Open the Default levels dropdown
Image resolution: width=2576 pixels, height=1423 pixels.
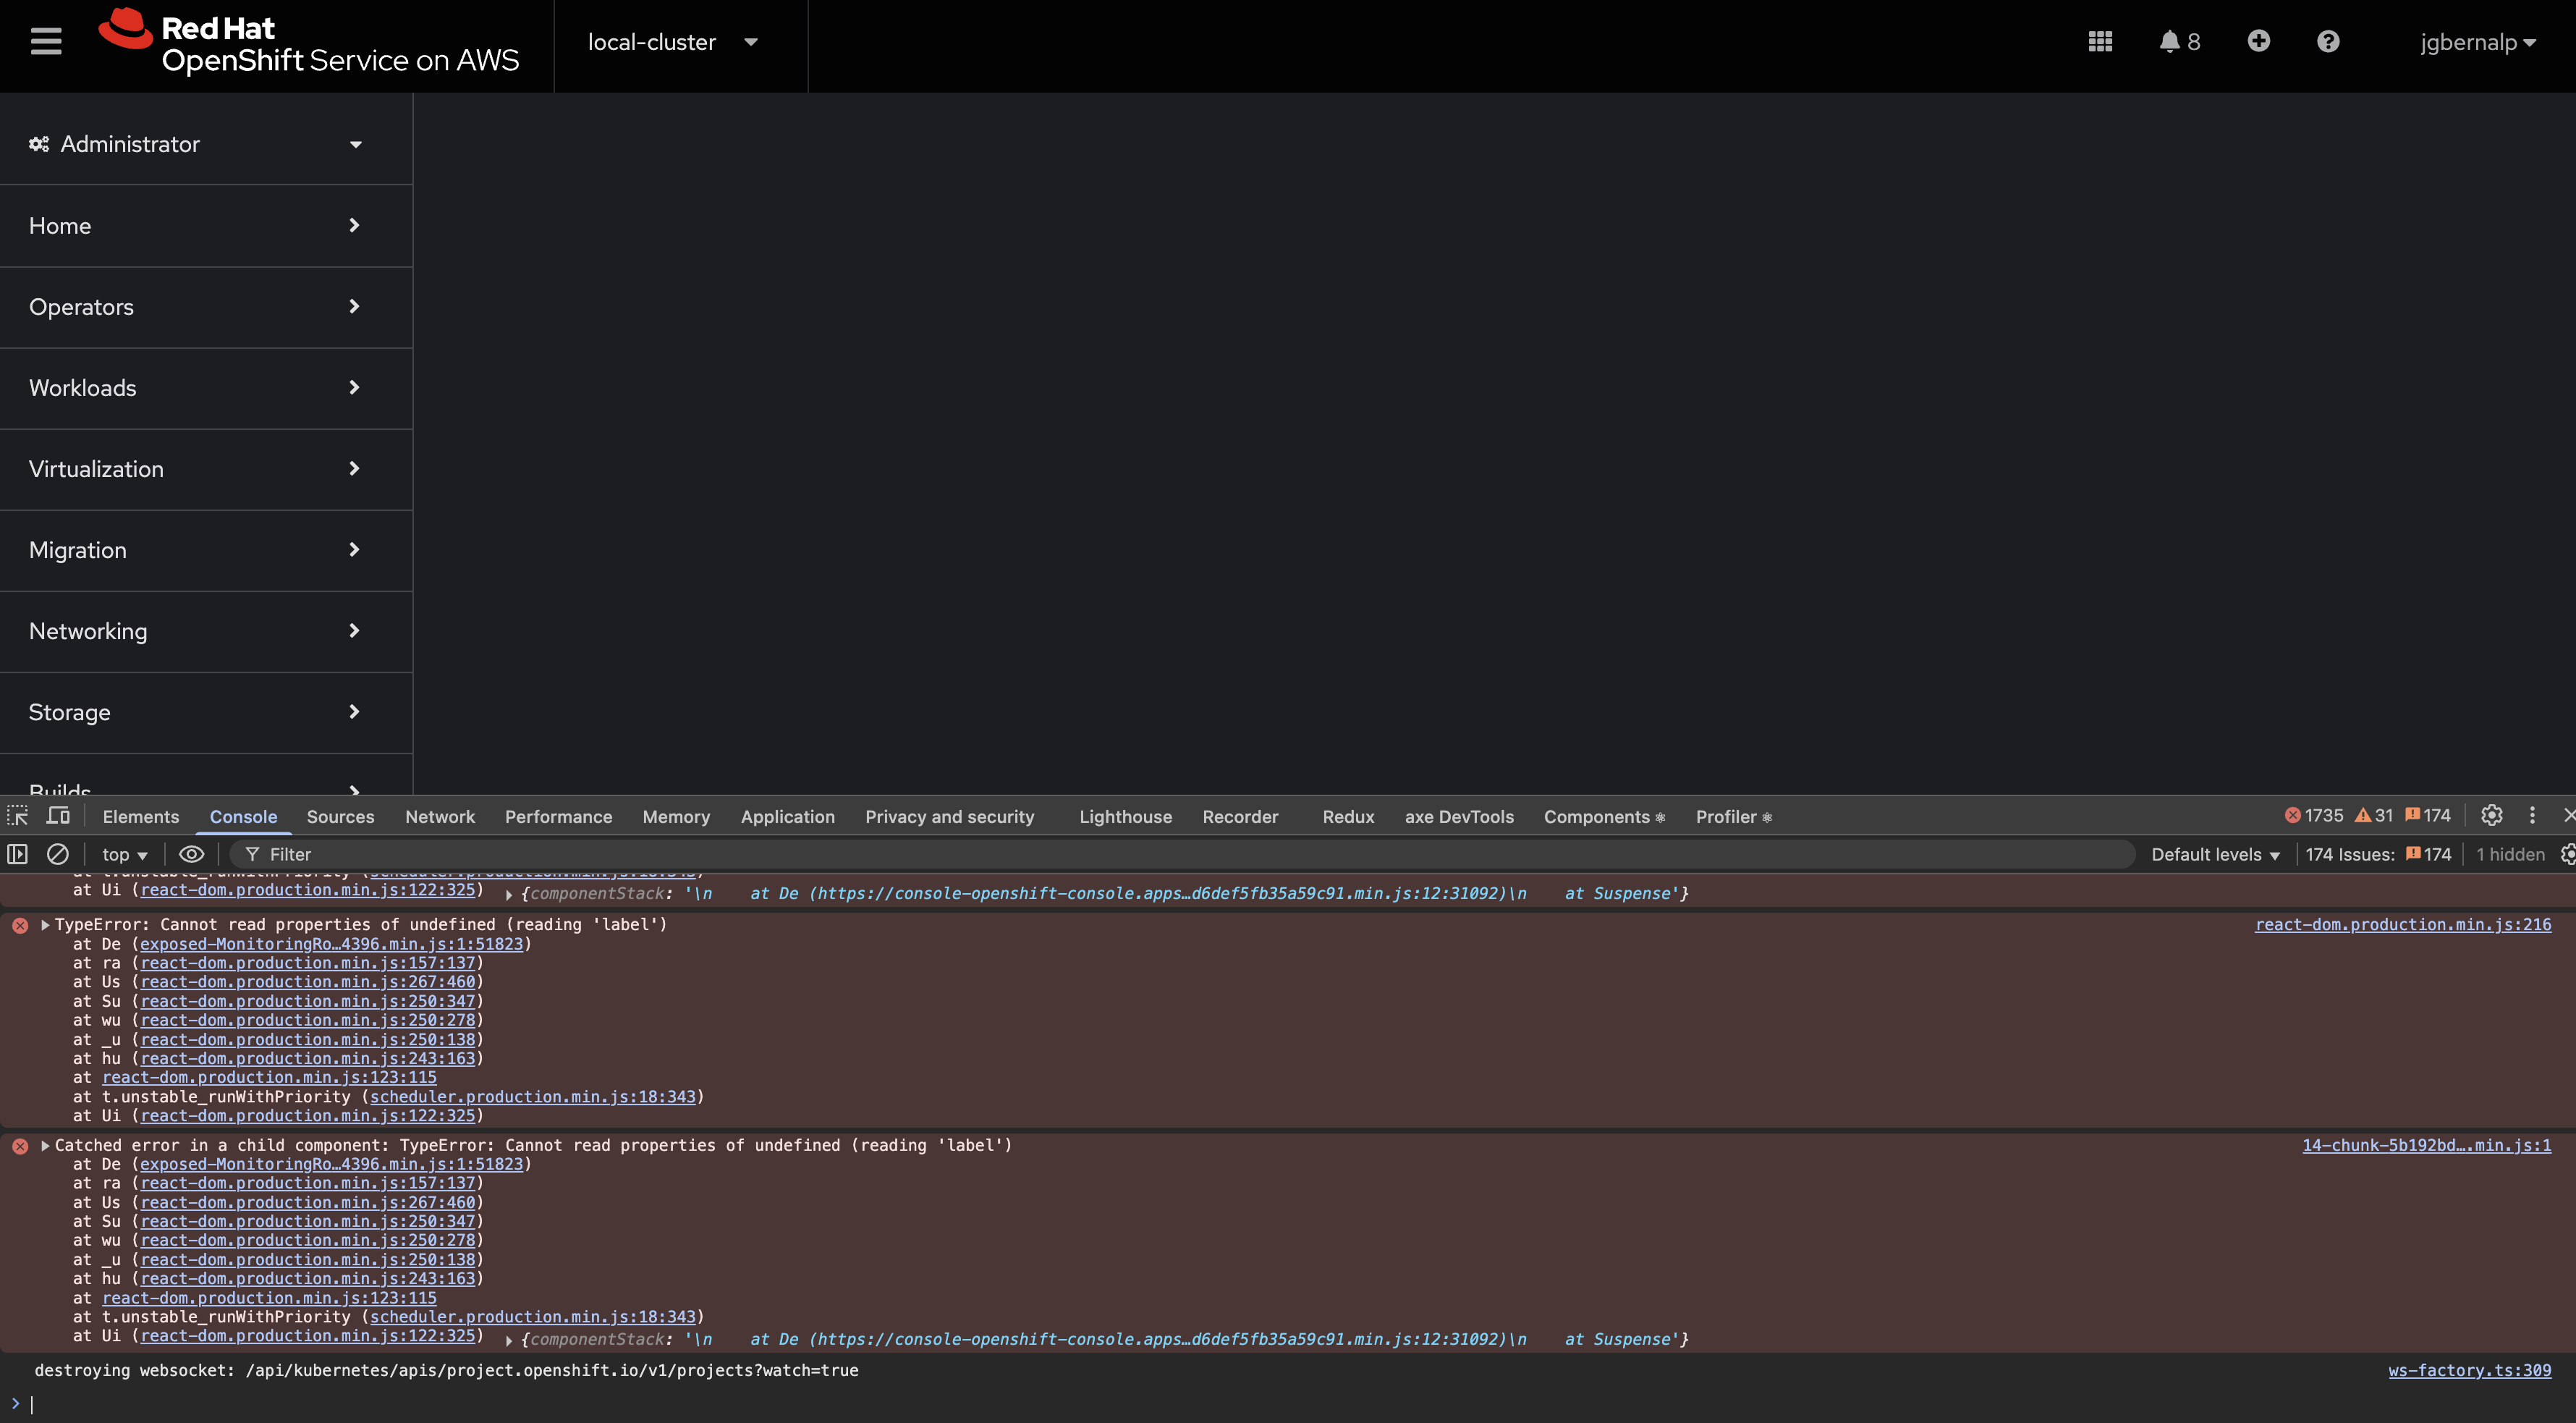(2215, 854)
